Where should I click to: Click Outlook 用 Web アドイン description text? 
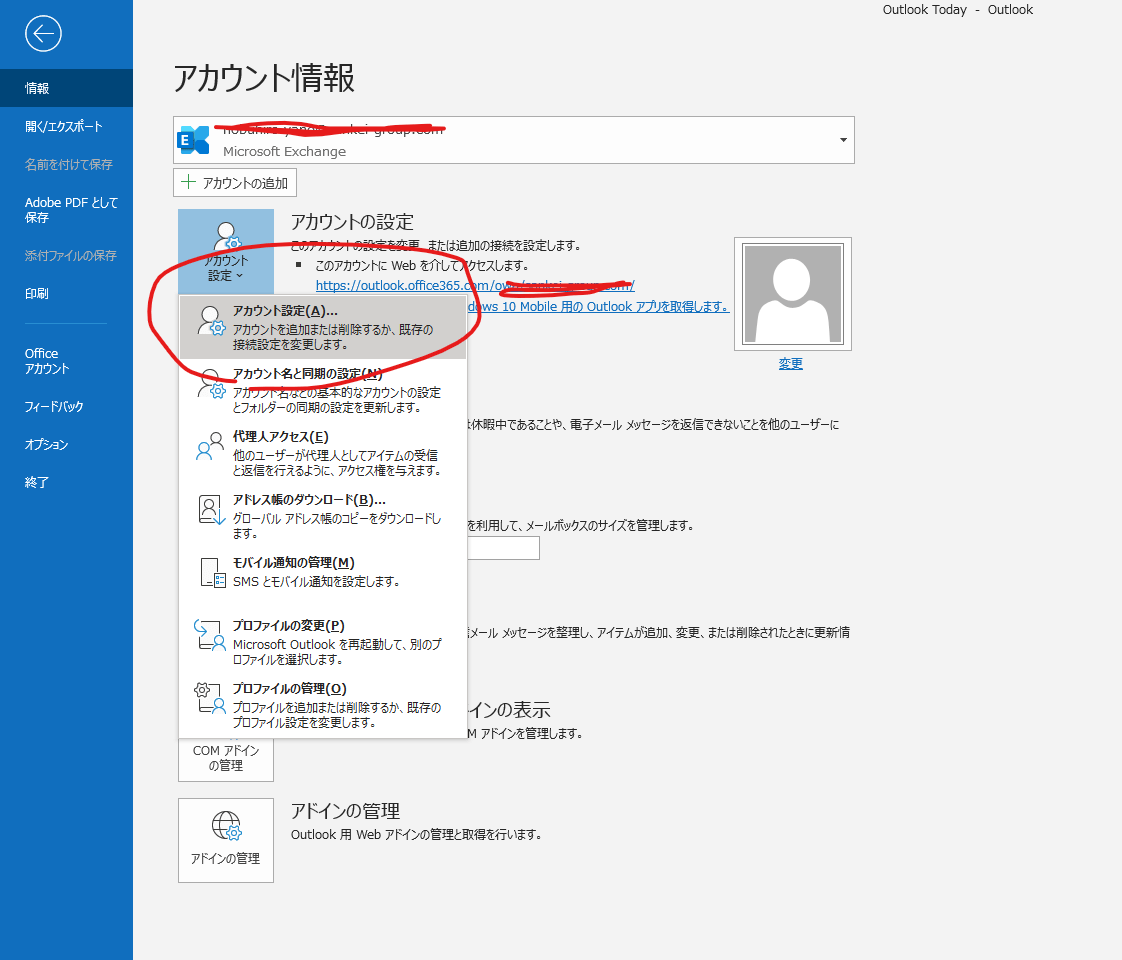[x=416, y=835]
